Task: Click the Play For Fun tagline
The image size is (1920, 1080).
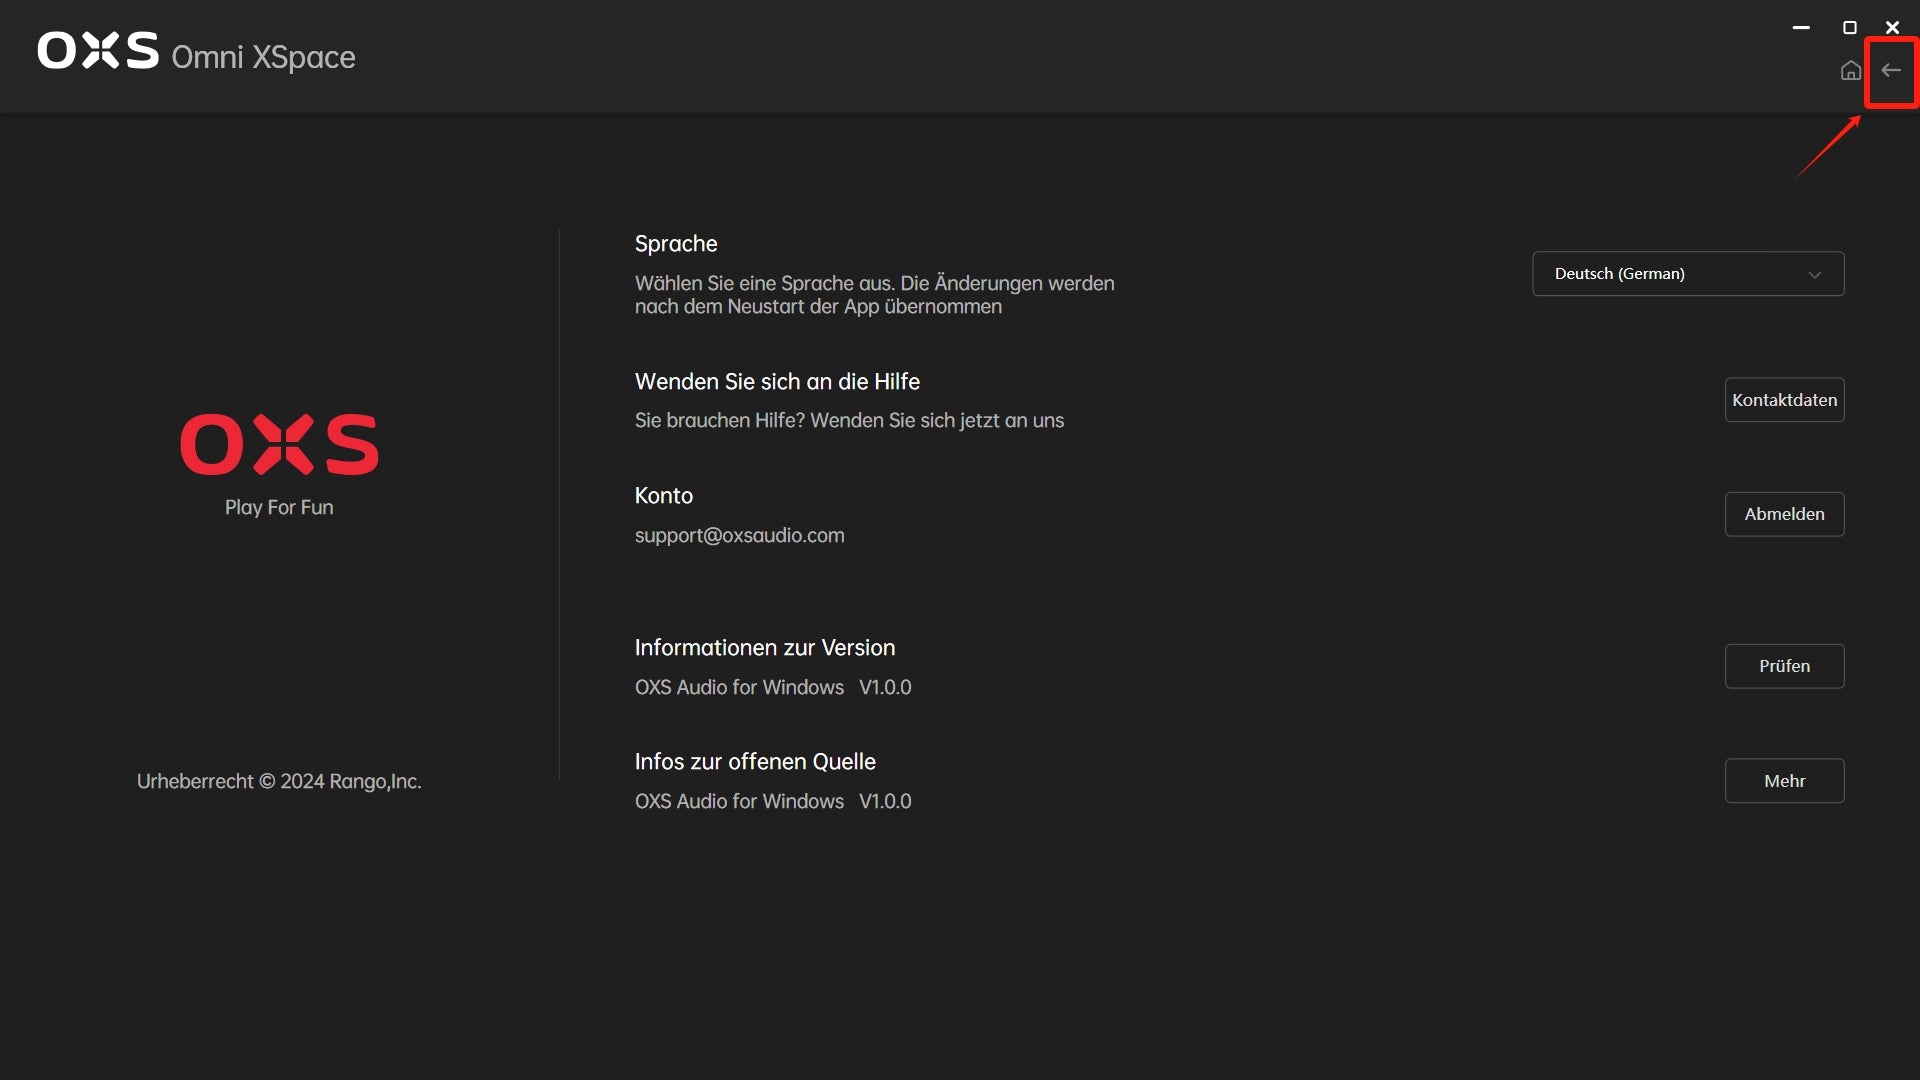Action: tap(279, 507)
